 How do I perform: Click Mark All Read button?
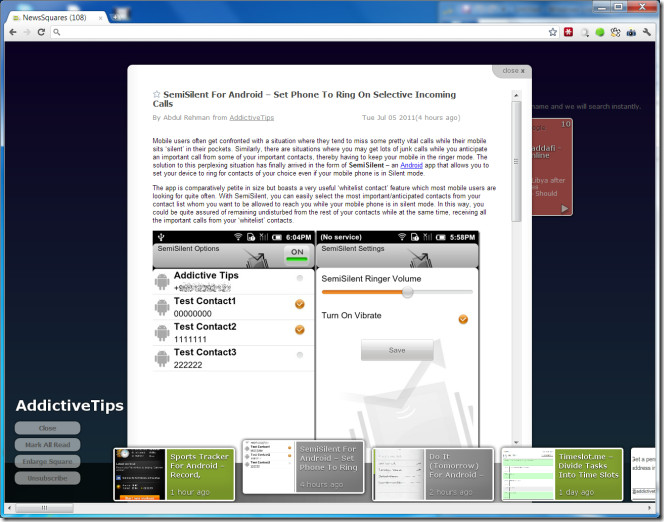pyautogui.click(x=47, y=445)
